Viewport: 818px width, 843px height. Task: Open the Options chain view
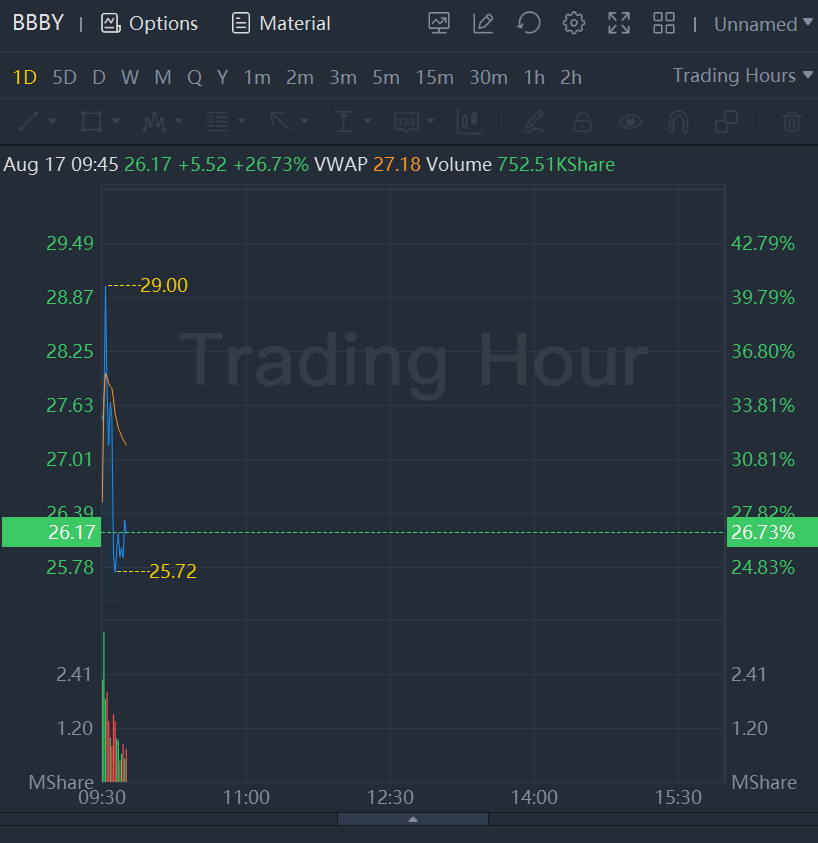[x=149, y=23]
